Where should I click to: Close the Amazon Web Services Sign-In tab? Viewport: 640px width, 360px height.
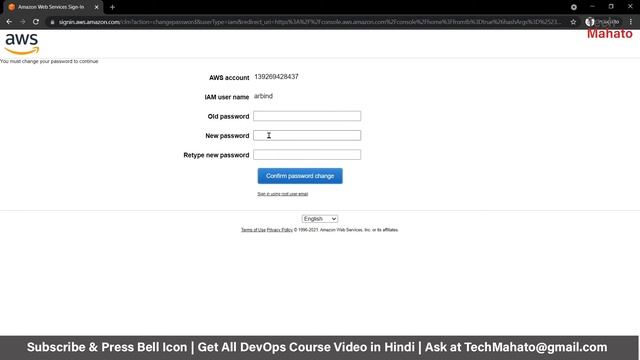96,7
